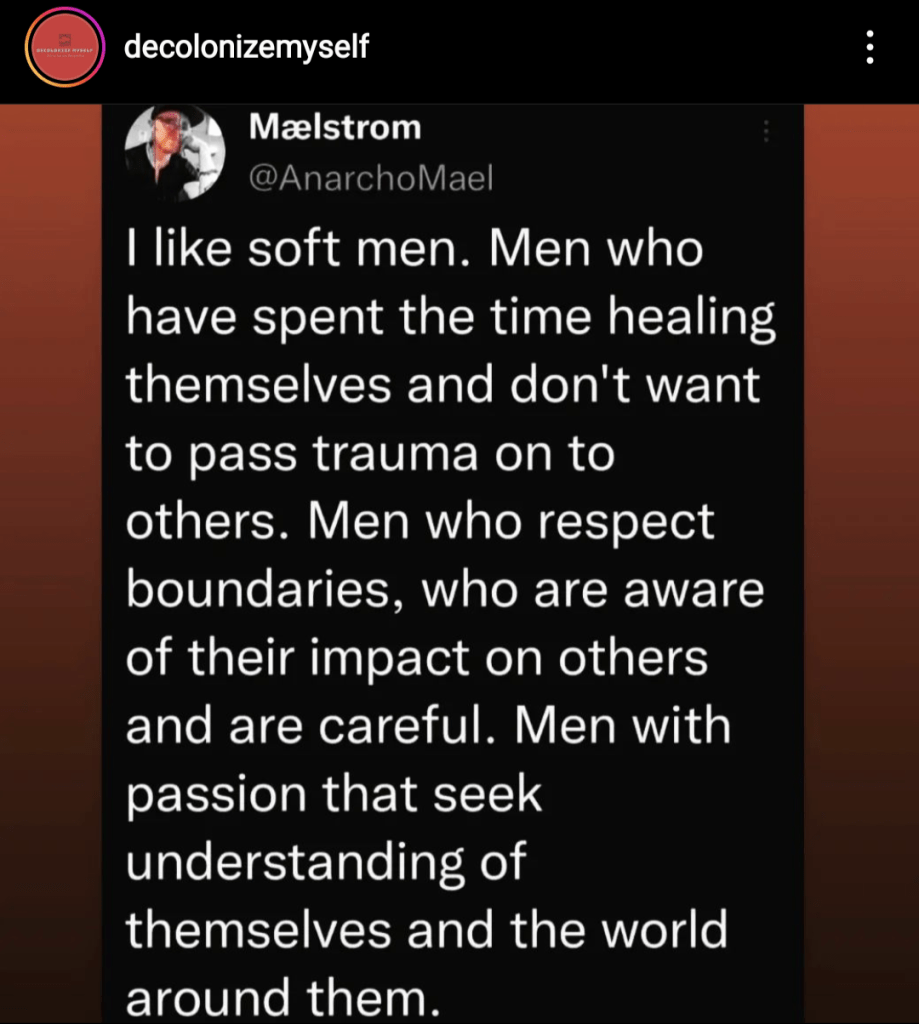Click the line 'themselves and the world'
The height and width of the screenshot is (1024, 919).
[427, 929]
